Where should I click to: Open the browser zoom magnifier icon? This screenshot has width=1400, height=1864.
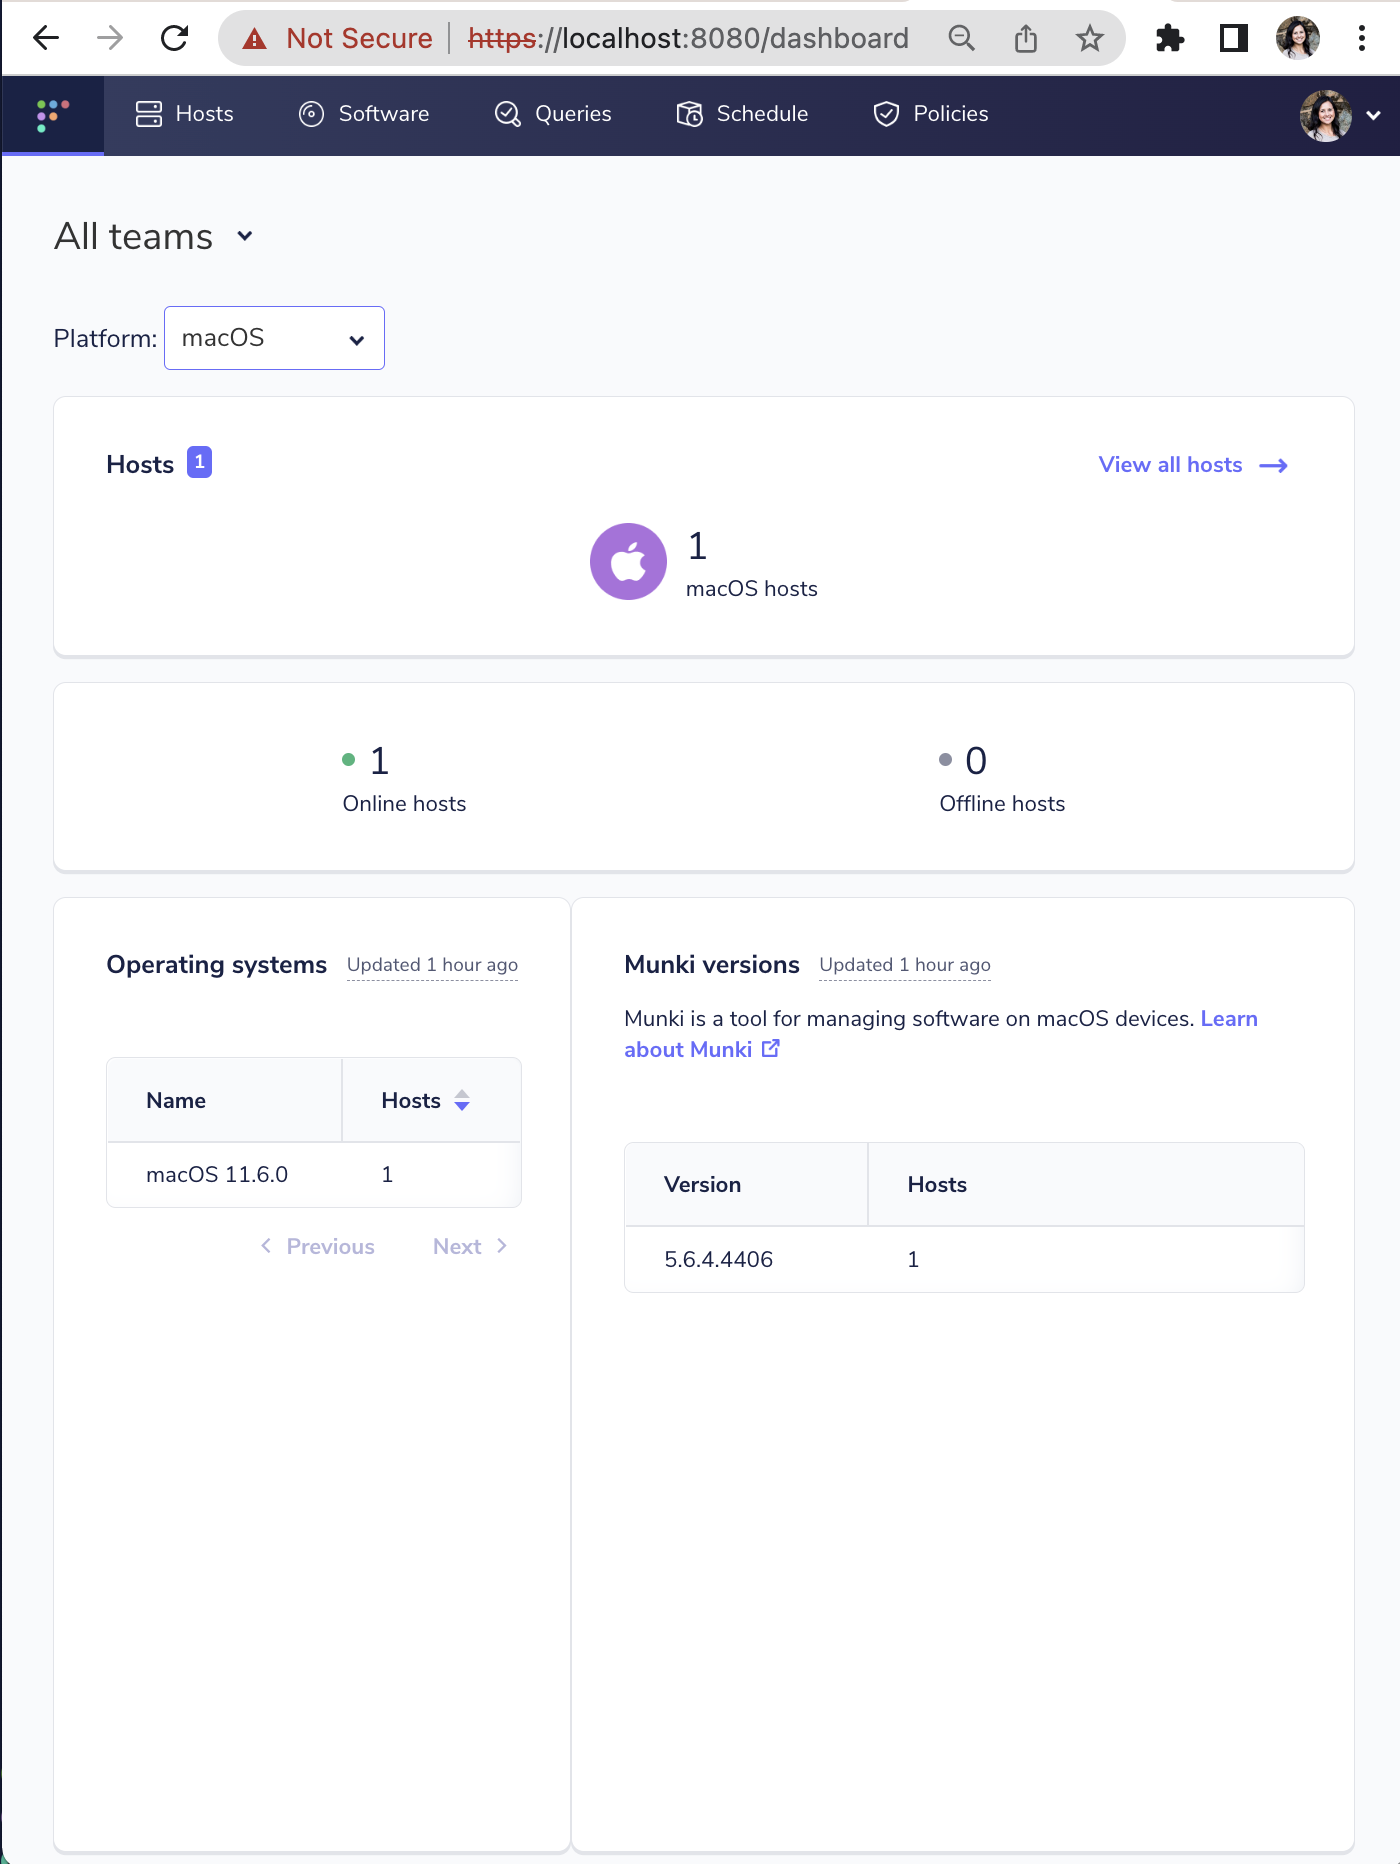pyautogui.click(x=961, y=39)
